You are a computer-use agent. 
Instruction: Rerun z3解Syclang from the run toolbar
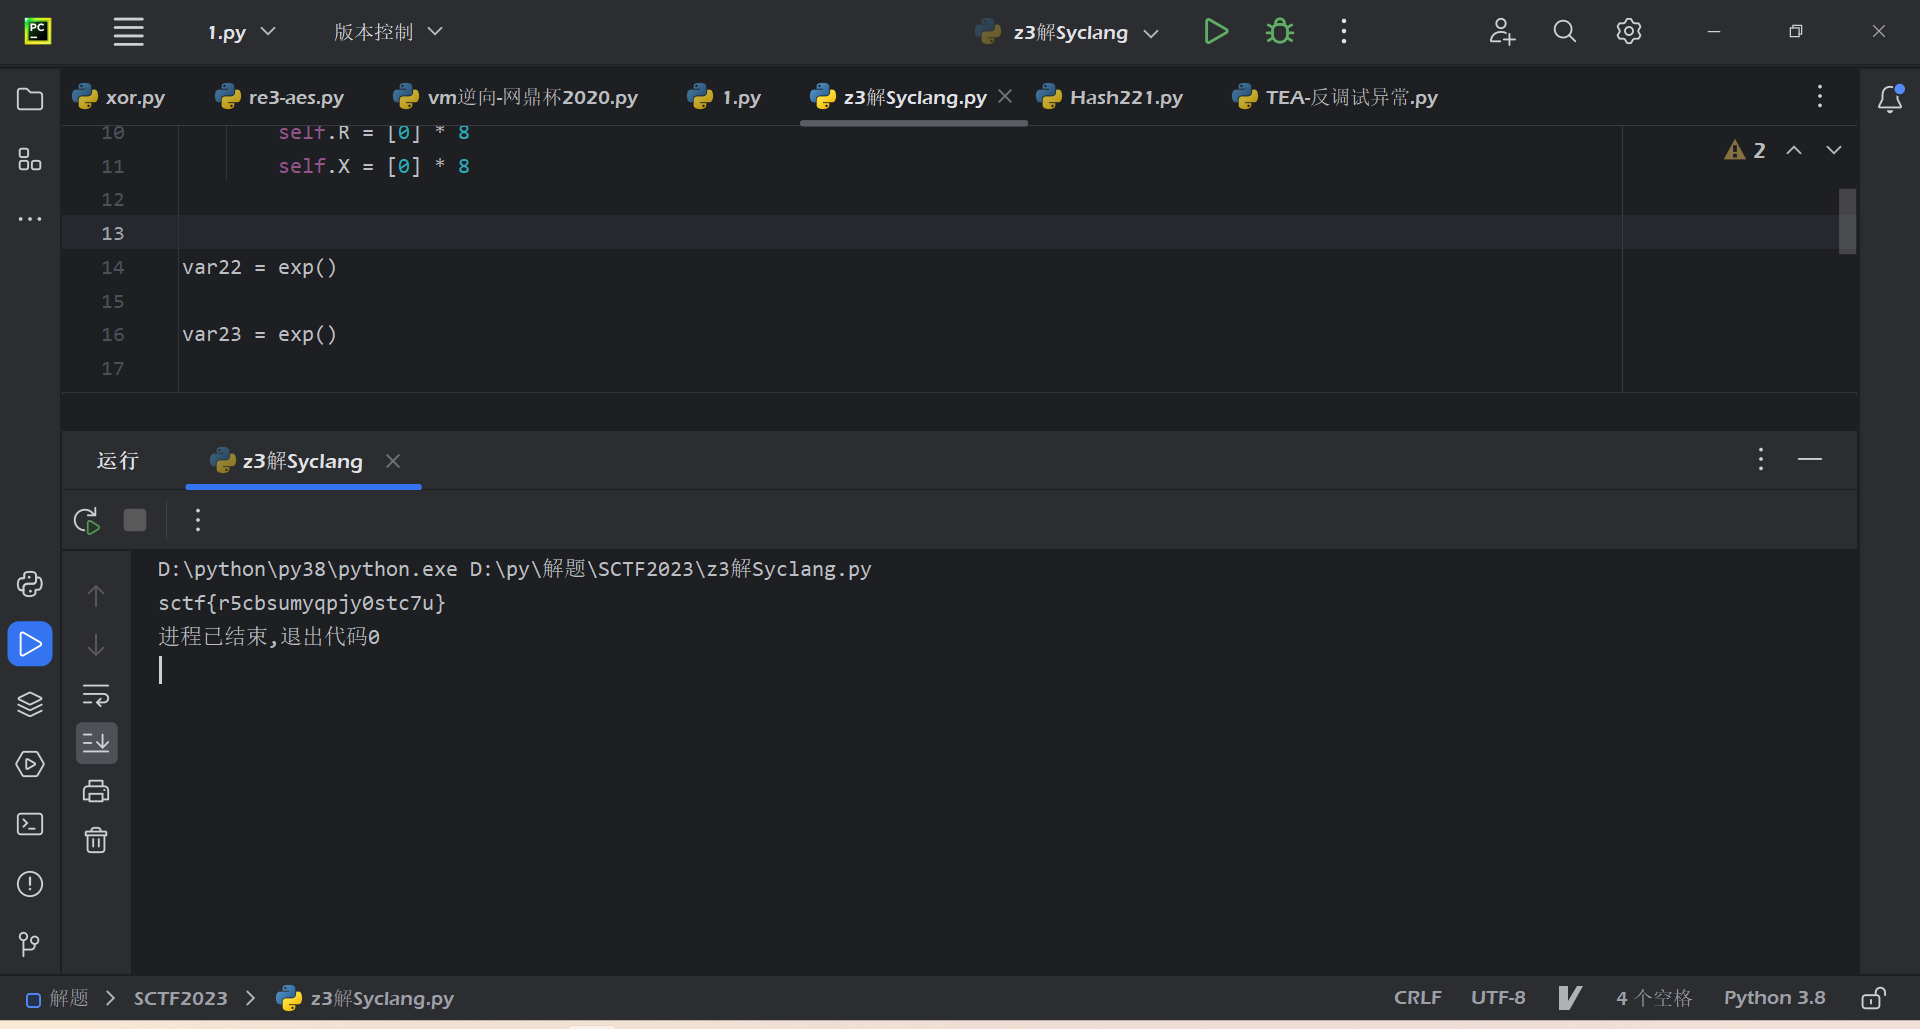pos(87,520)
